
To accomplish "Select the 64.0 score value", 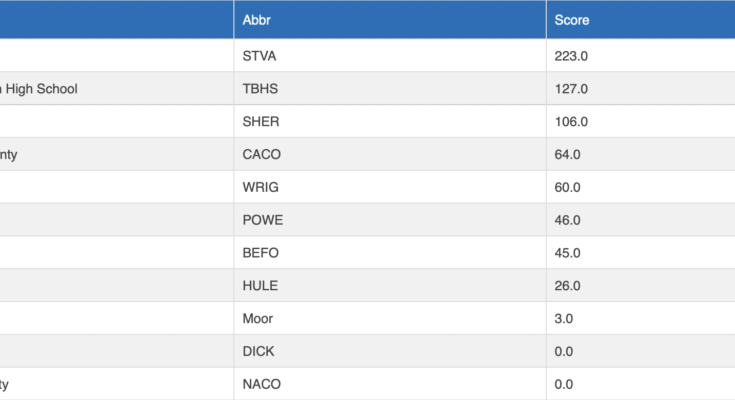I will [568, 155].
